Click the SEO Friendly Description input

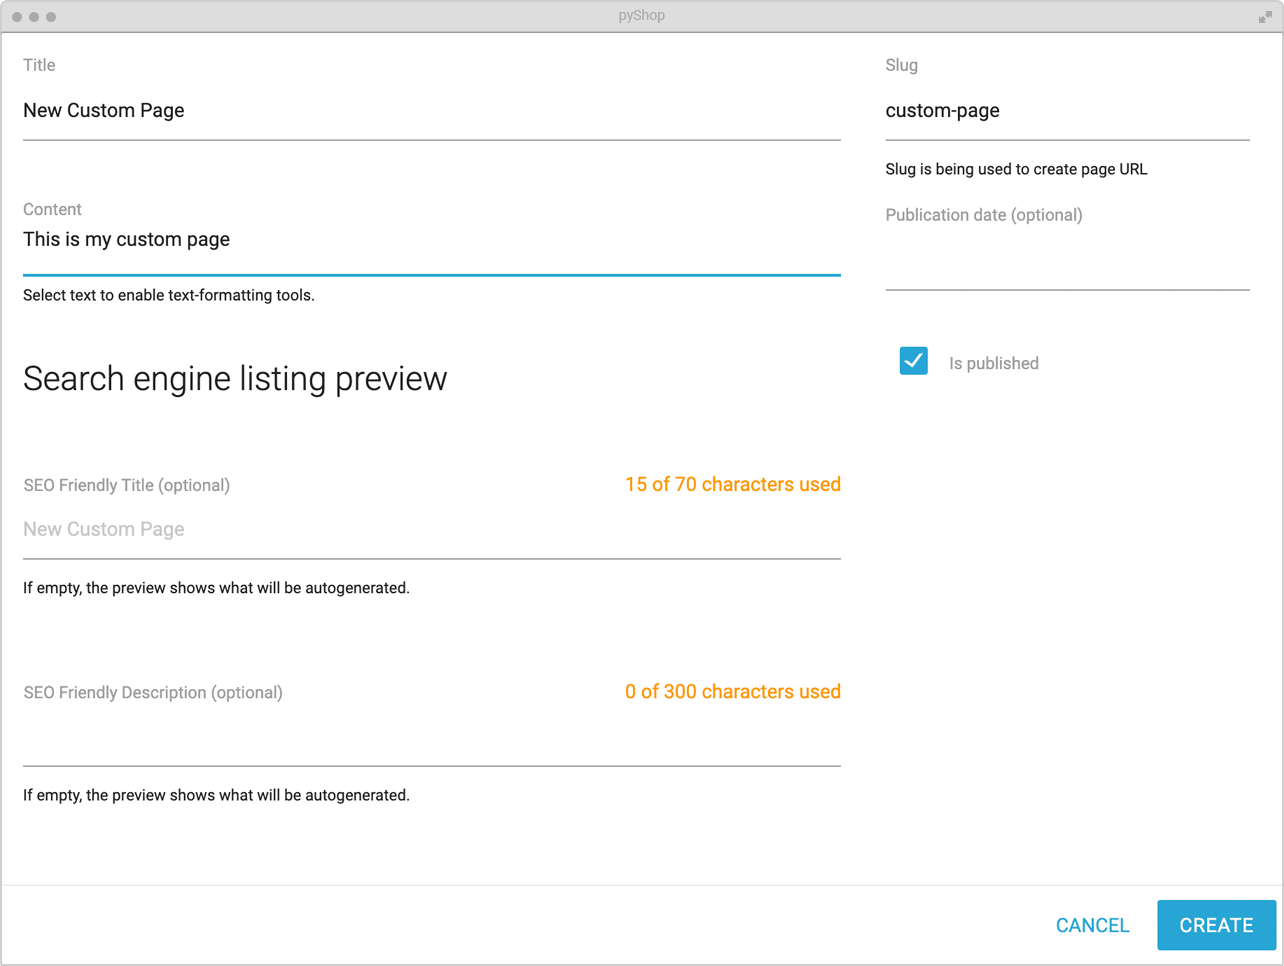pos(431,738)
